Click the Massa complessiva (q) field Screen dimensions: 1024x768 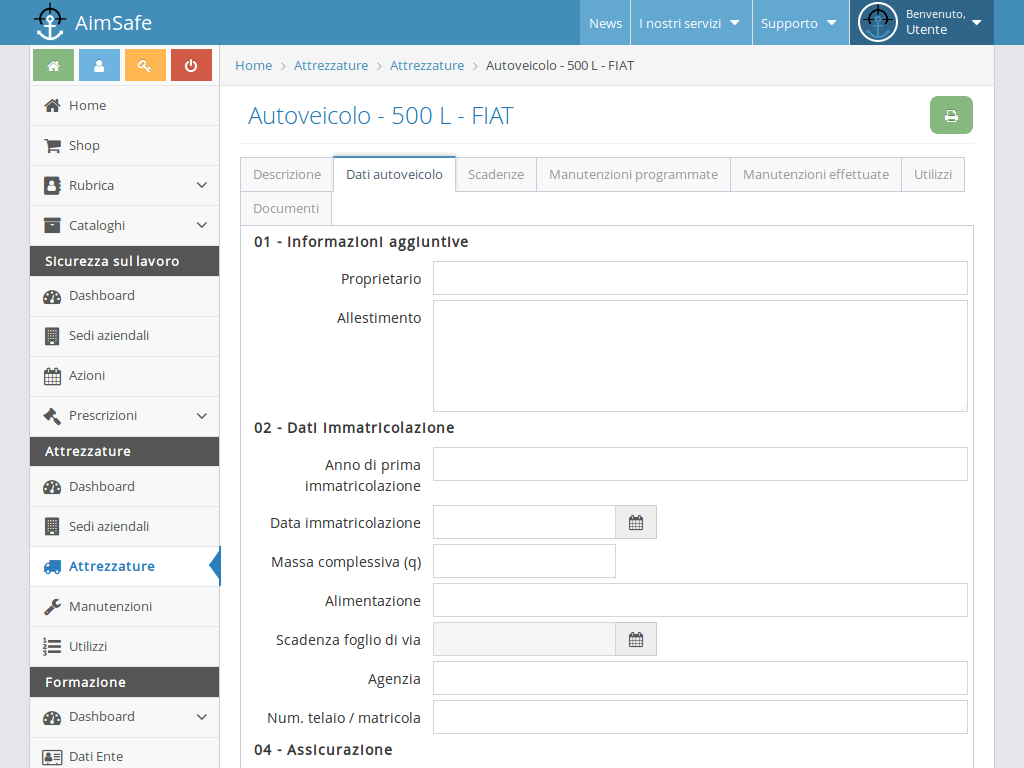(524, 561)
